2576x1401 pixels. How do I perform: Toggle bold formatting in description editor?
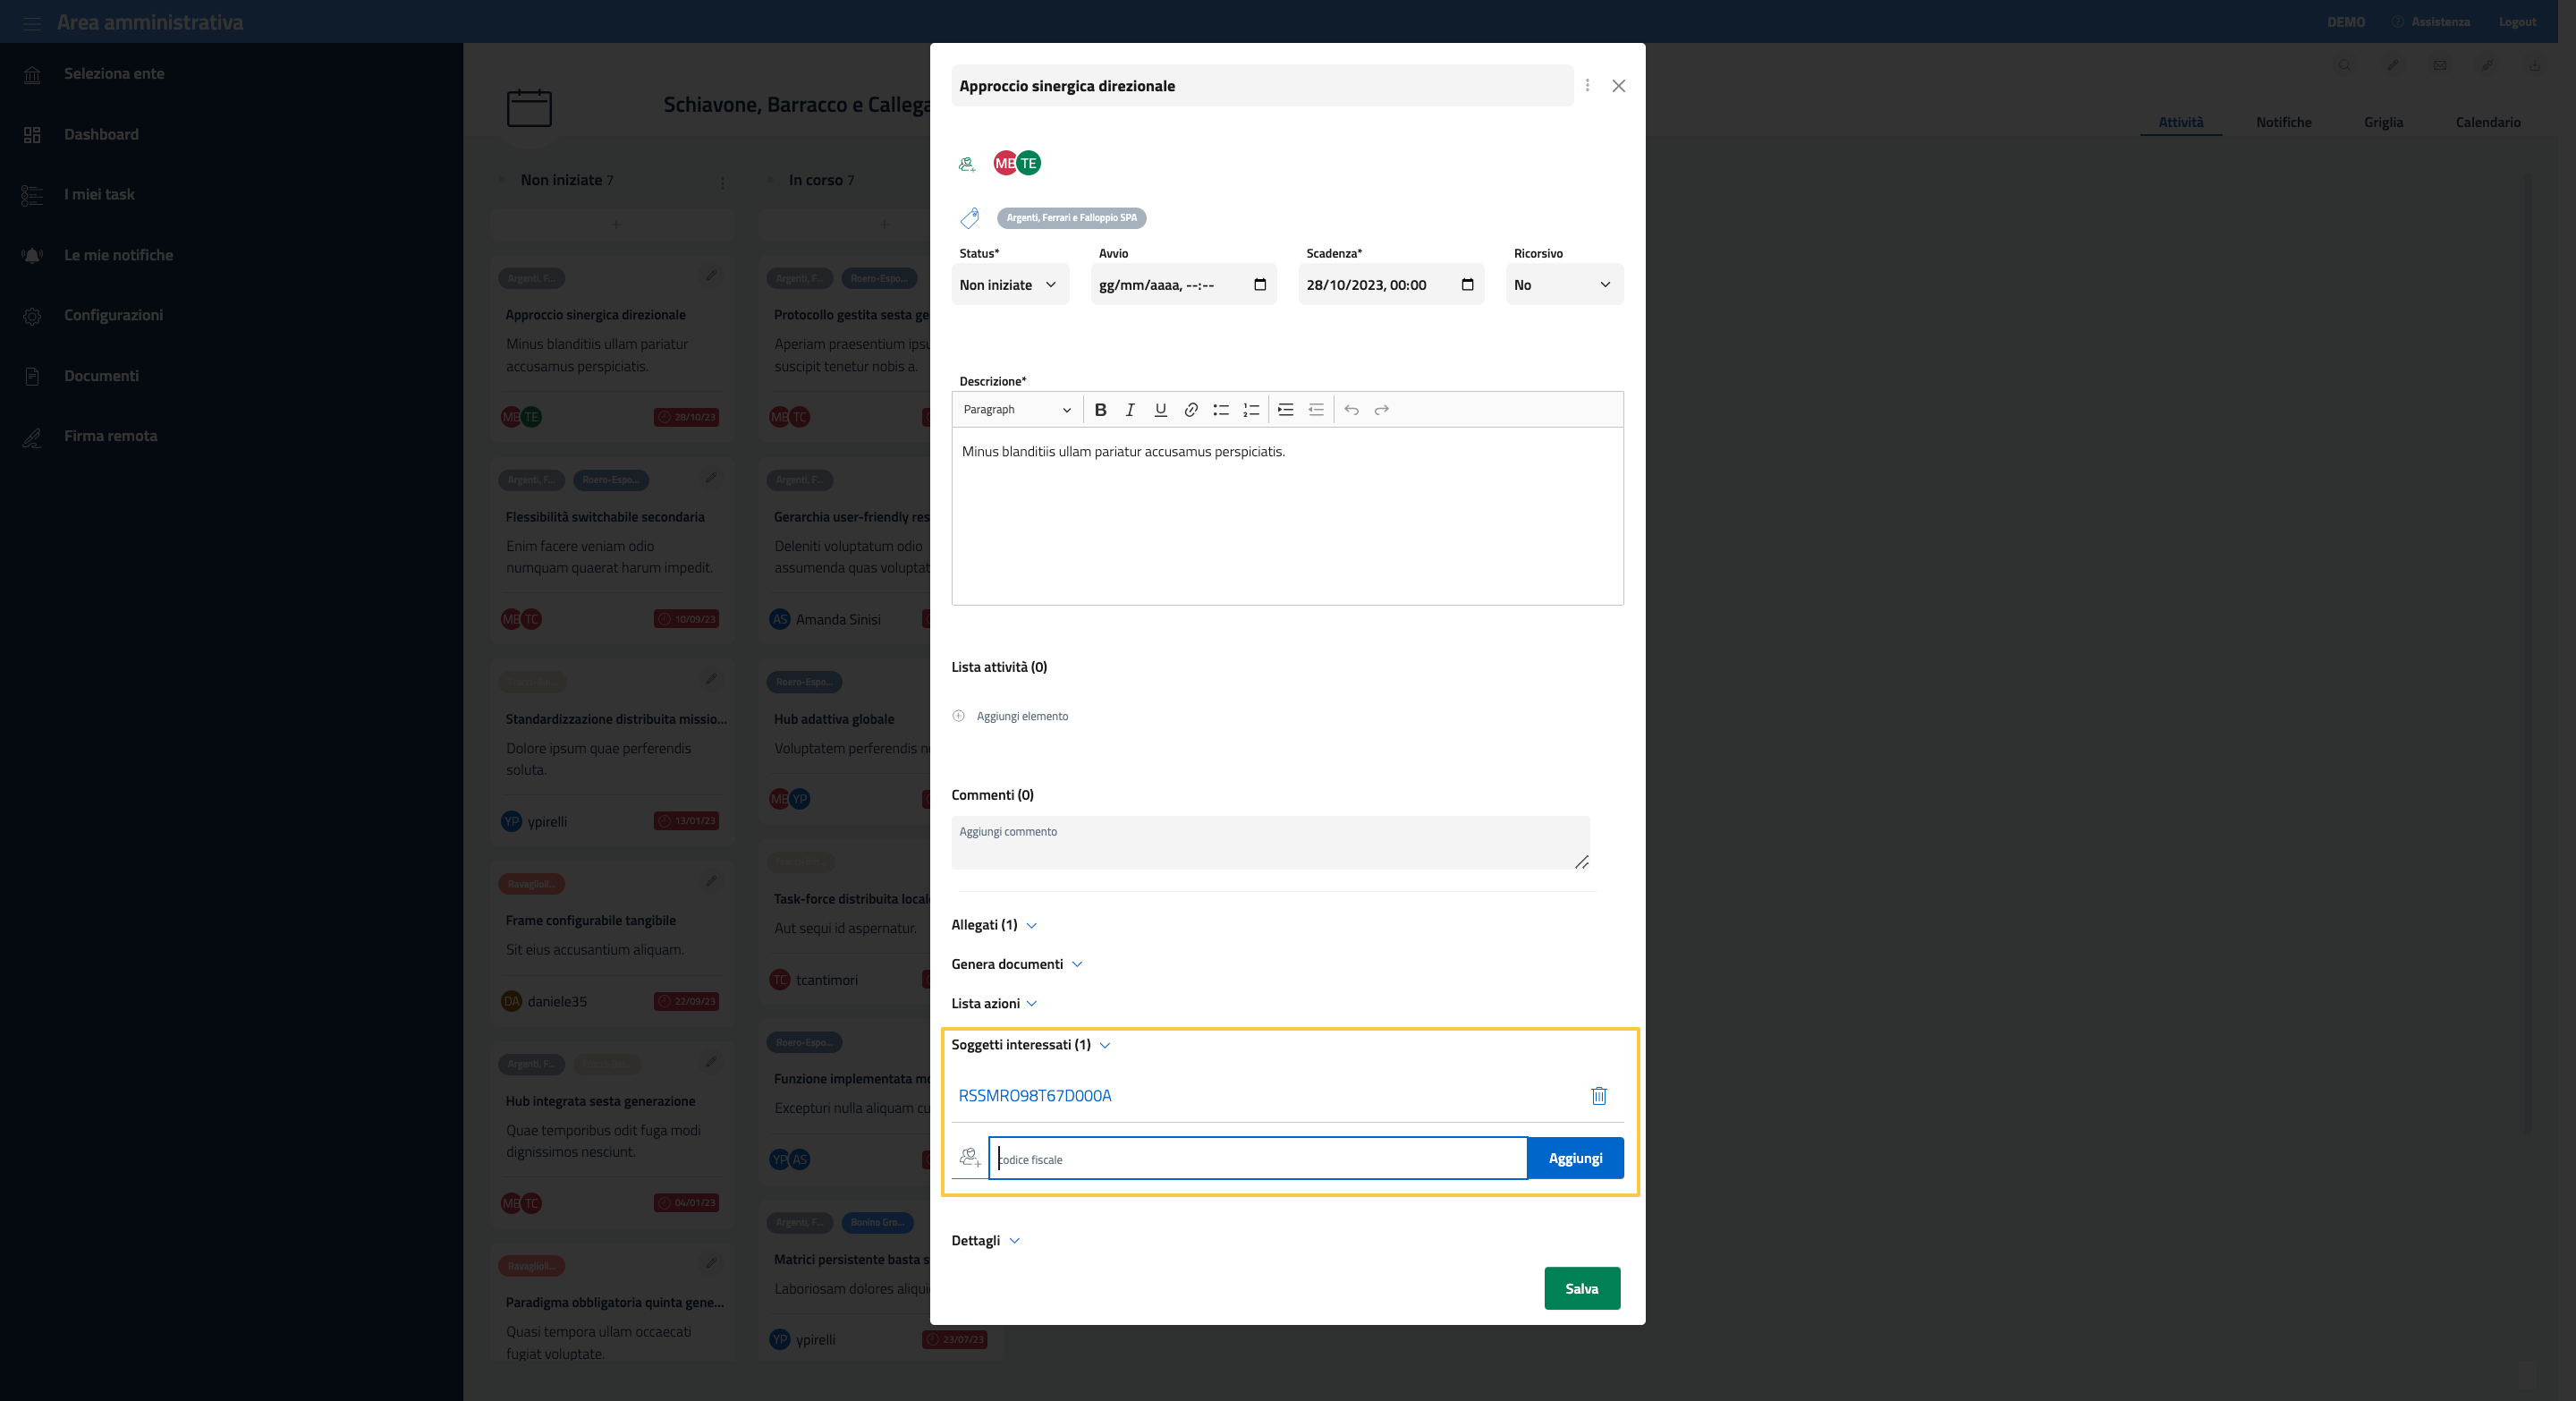click(x=1100, y=409)
